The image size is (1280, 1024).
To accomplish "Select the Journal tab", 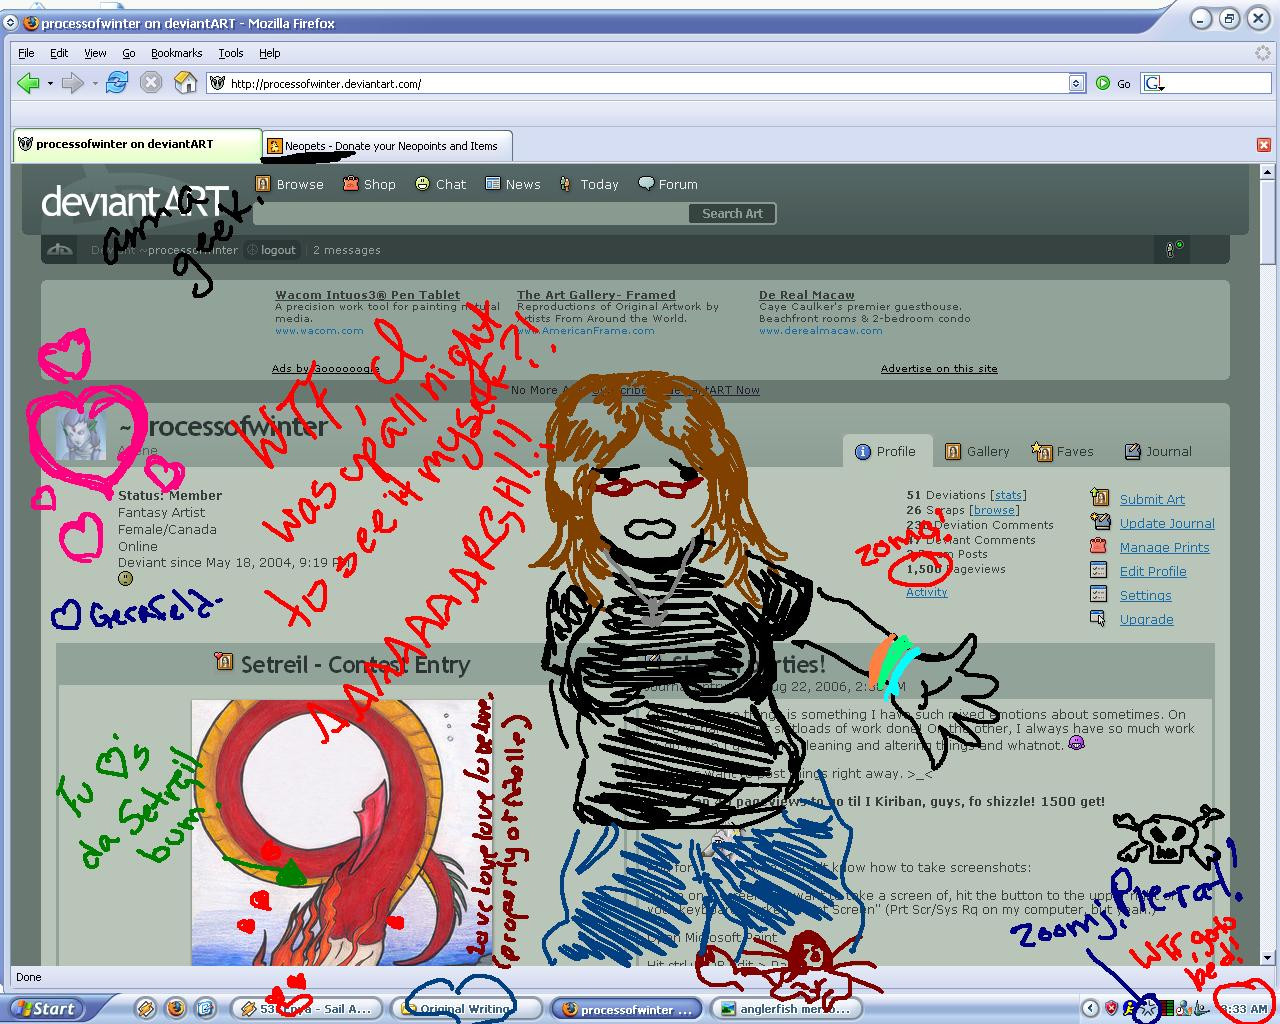I will point(1158,452).
